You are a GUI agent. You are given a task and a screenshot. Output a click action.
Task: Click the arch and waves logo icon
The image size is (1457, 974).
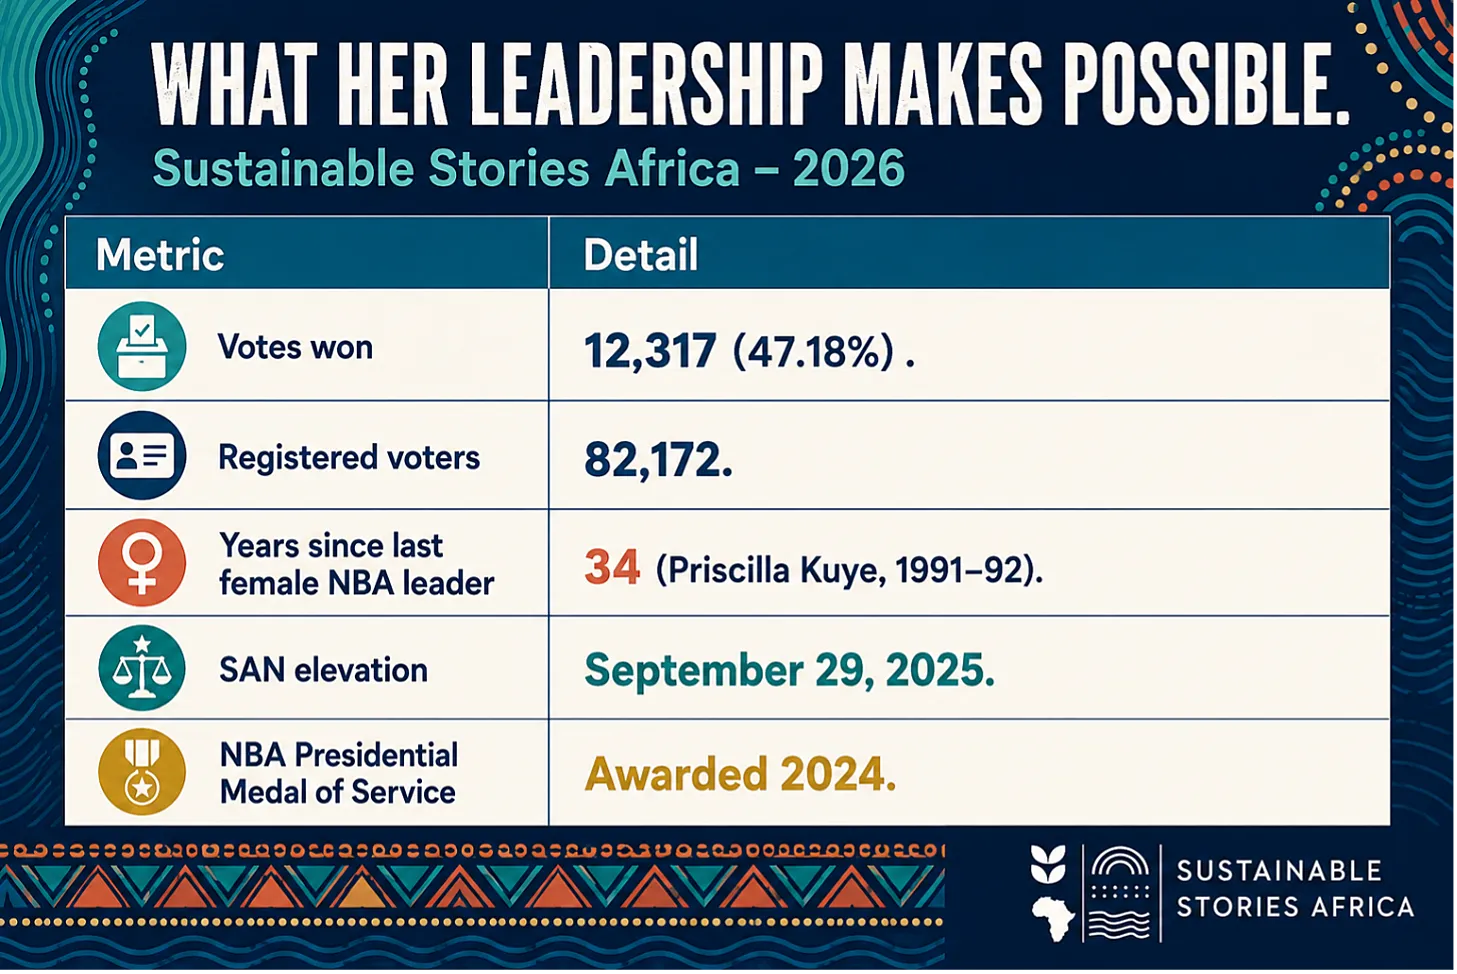pos(1119,894)
